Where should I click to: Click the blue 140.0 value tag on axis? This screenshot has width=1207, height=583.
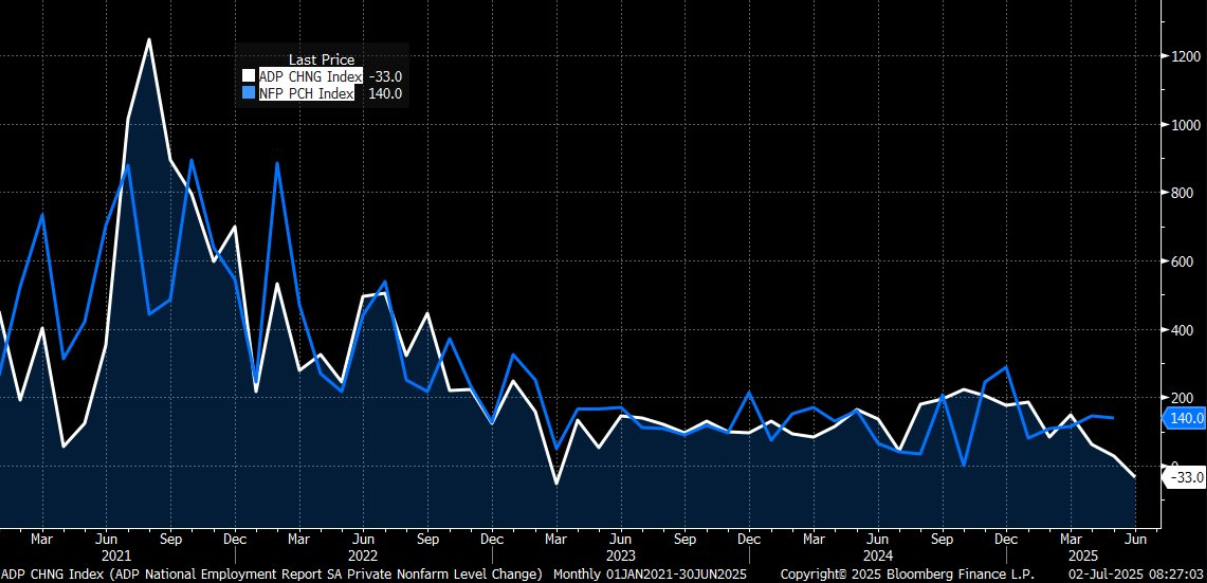(1182, 421)
